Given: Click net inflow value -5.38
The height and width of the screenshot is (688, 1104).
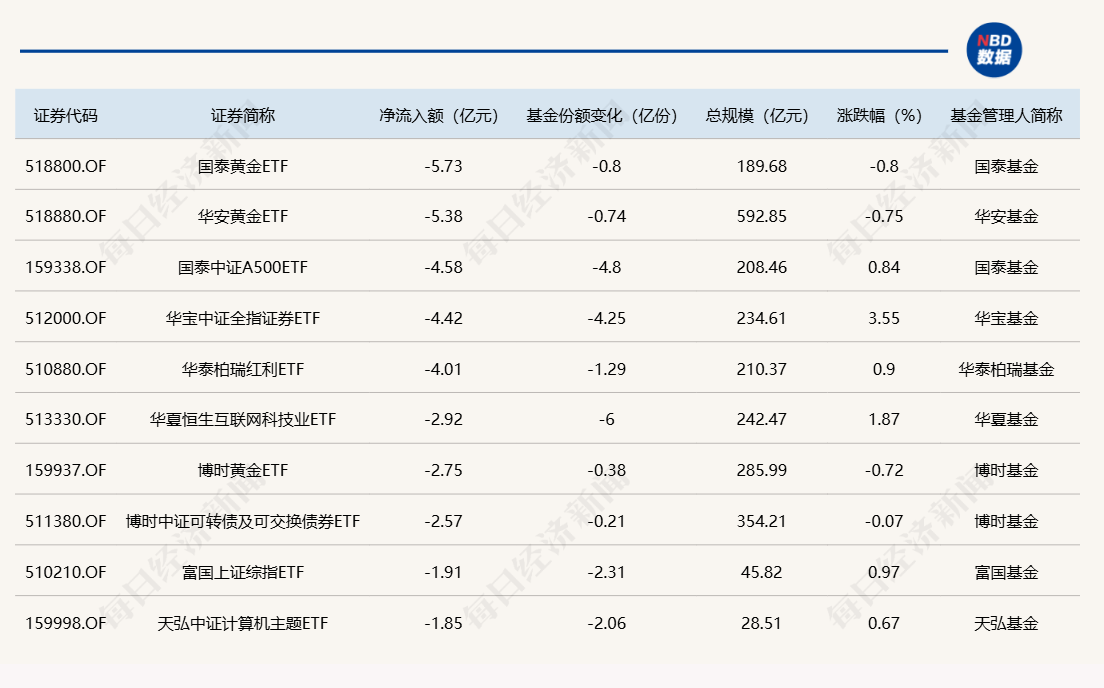Looking at the screenshot, I should click(444, 216).
